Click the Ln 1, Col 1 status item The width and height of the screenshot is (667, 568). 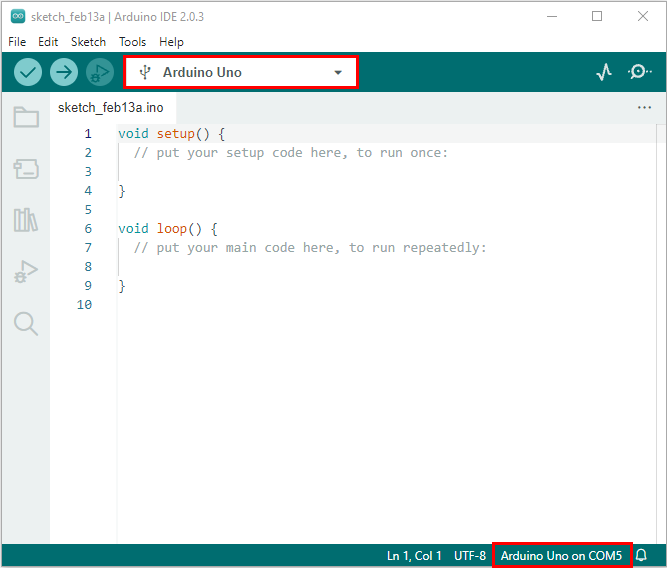pyautogui.click(x=414, y=555)
